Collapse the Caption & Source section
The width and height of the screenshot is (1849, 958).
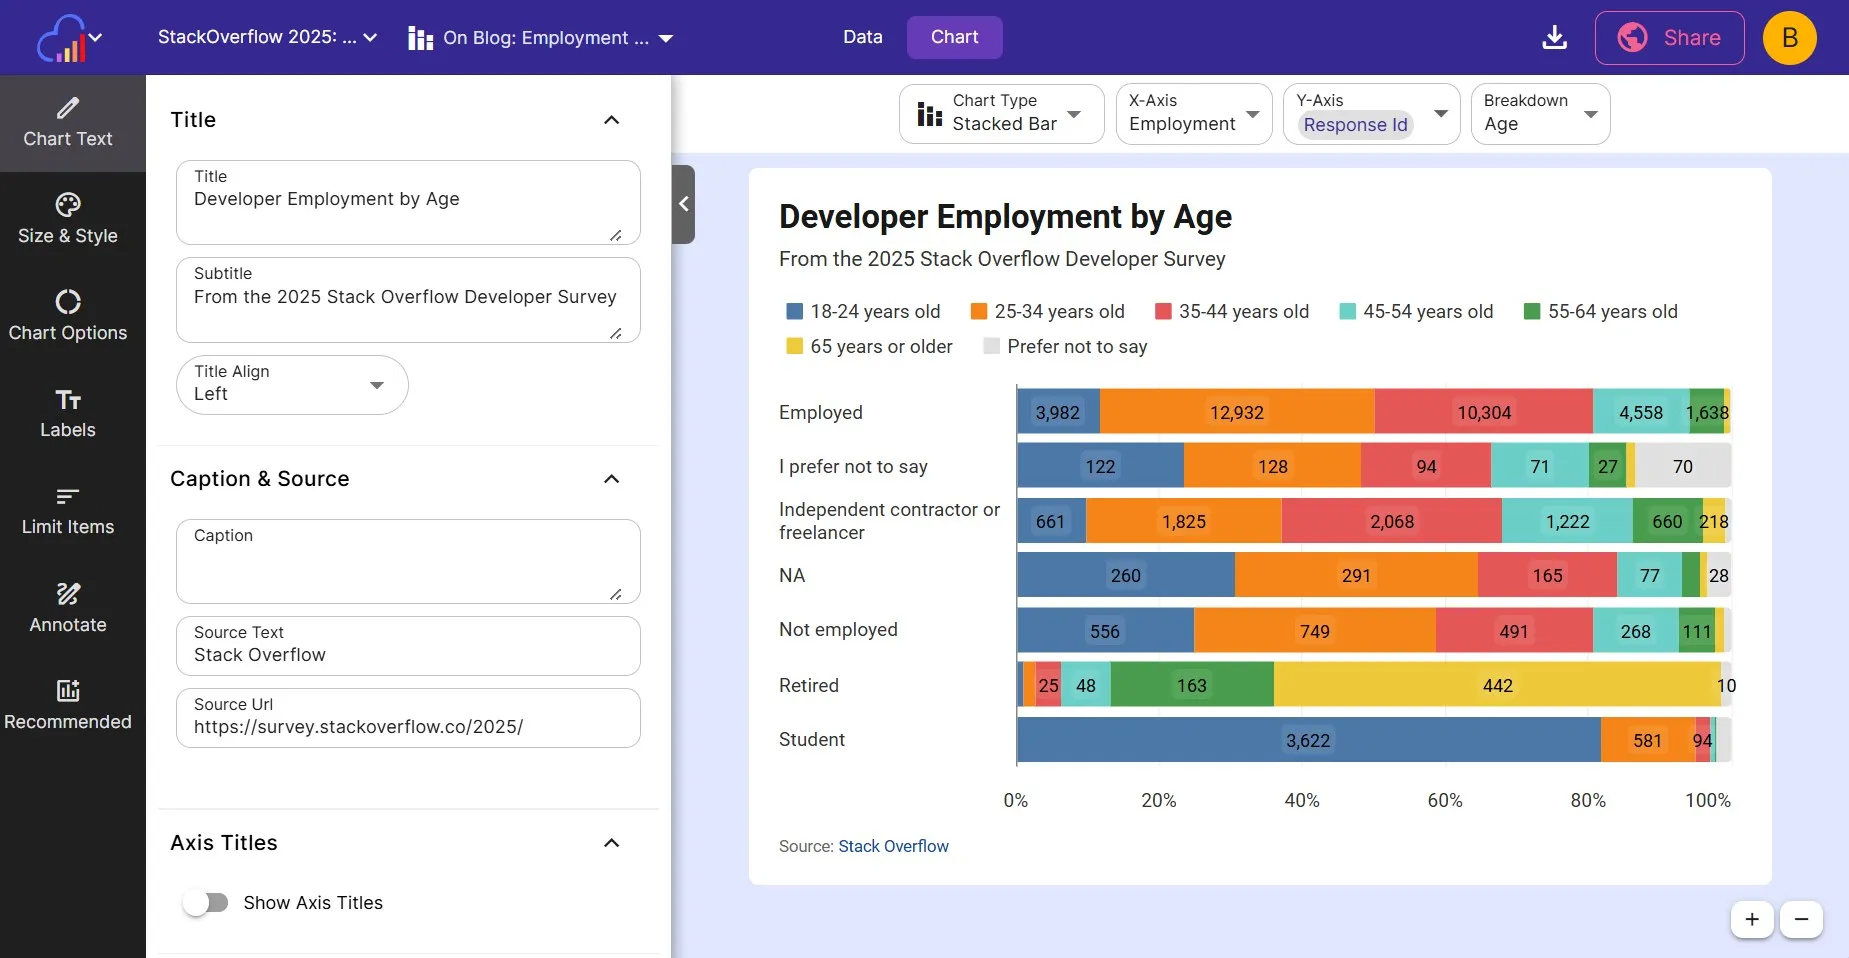(x=612, y=479)
